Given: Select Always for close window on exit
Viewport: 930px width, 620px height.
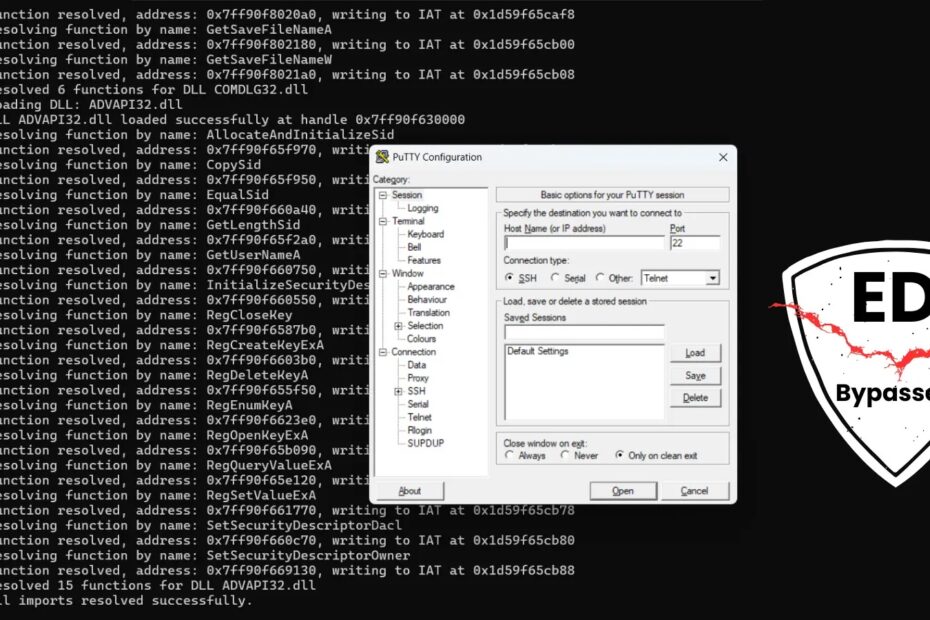Looking at the screenshot, I should point(510,455).
